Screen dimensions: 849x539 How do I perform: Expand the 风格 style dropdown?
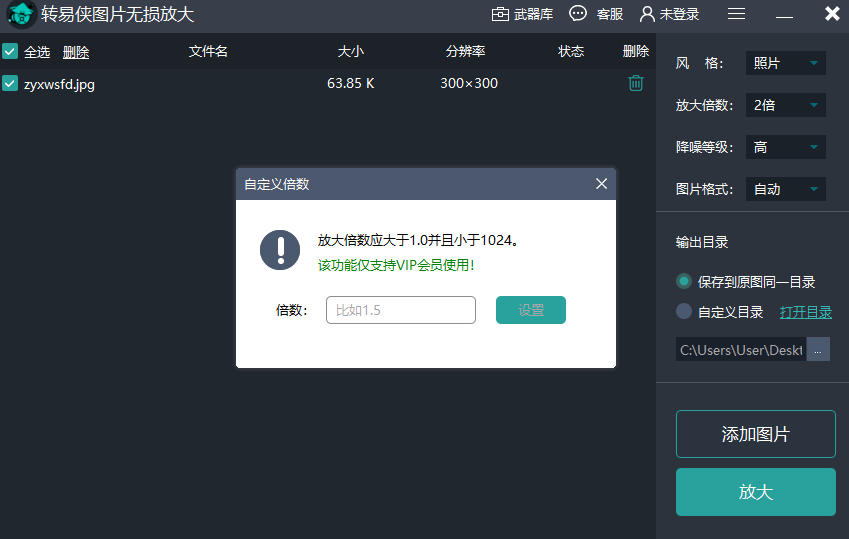coord(786,63)
